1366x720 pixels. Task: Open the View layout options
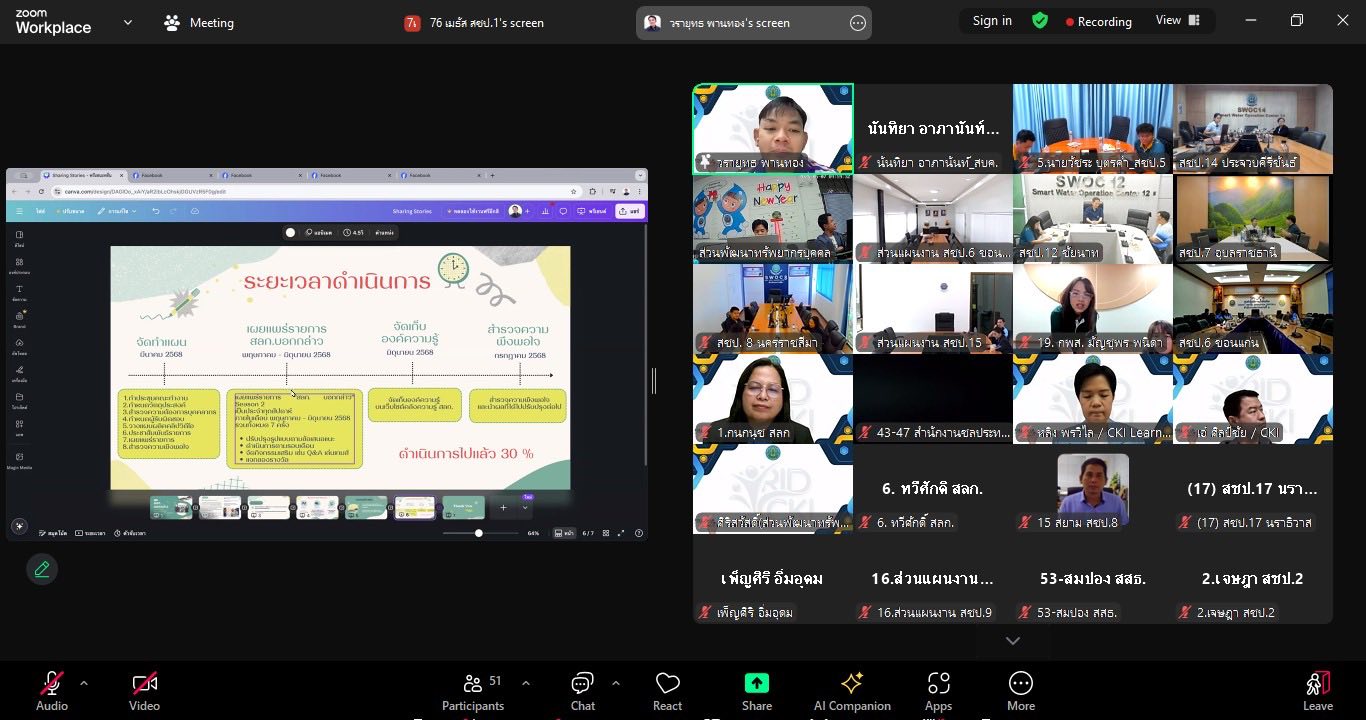click(1177, 21)
